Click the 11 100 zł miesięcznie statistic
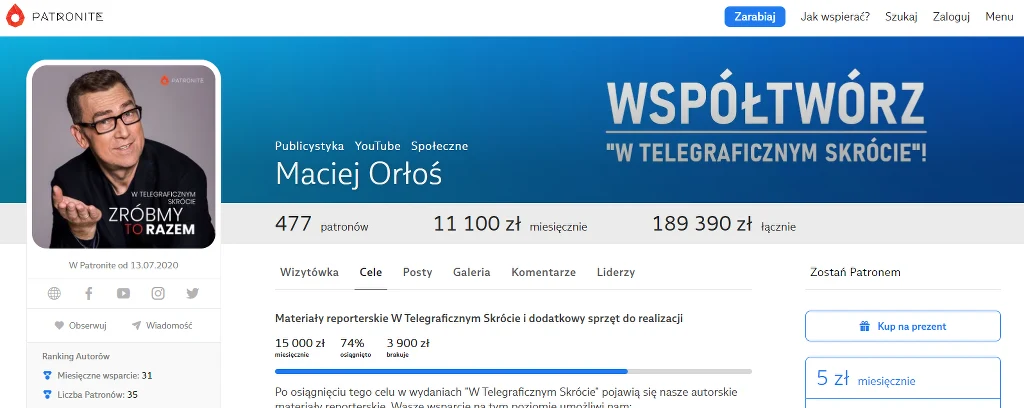Viewport: 1024px width, 408px height. pyautogui.click(x=510, y=225)
